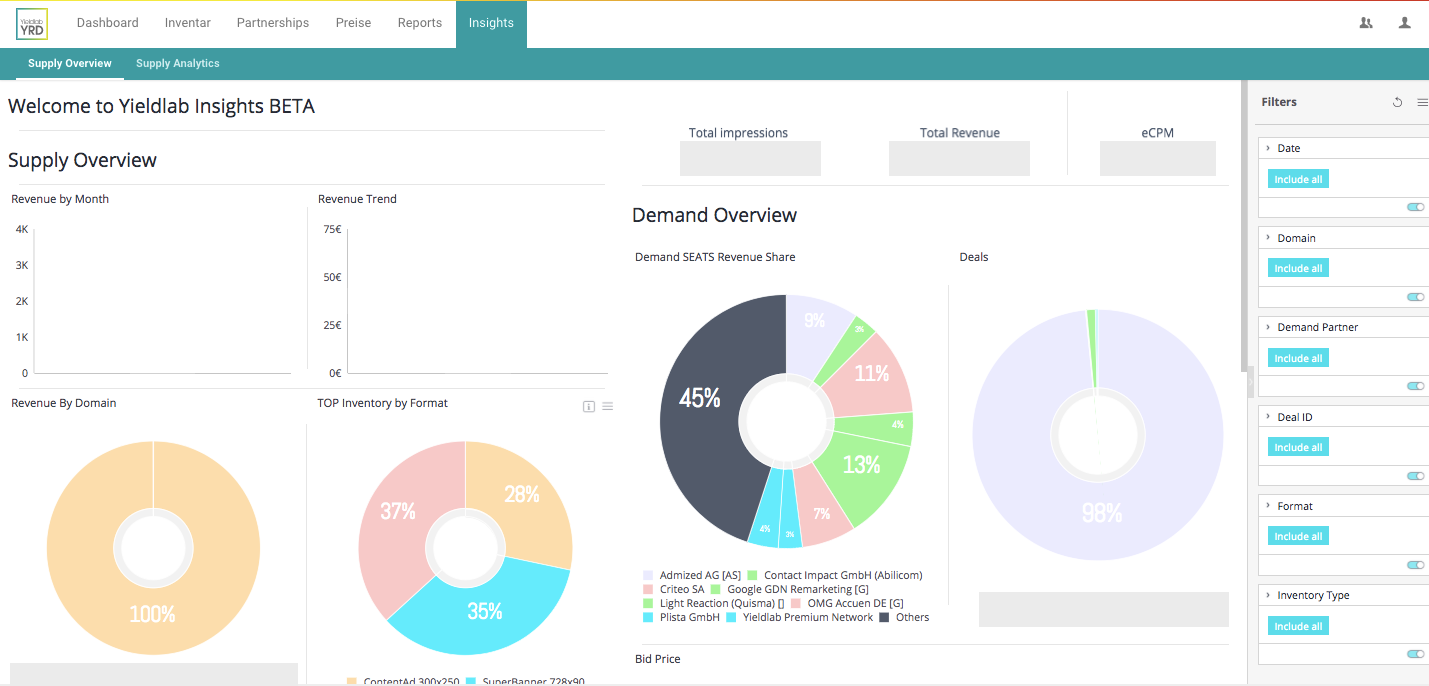
Task: Toggle the Deal ID filter switch
Action: pyautogui.click(x=1415, y=476)
